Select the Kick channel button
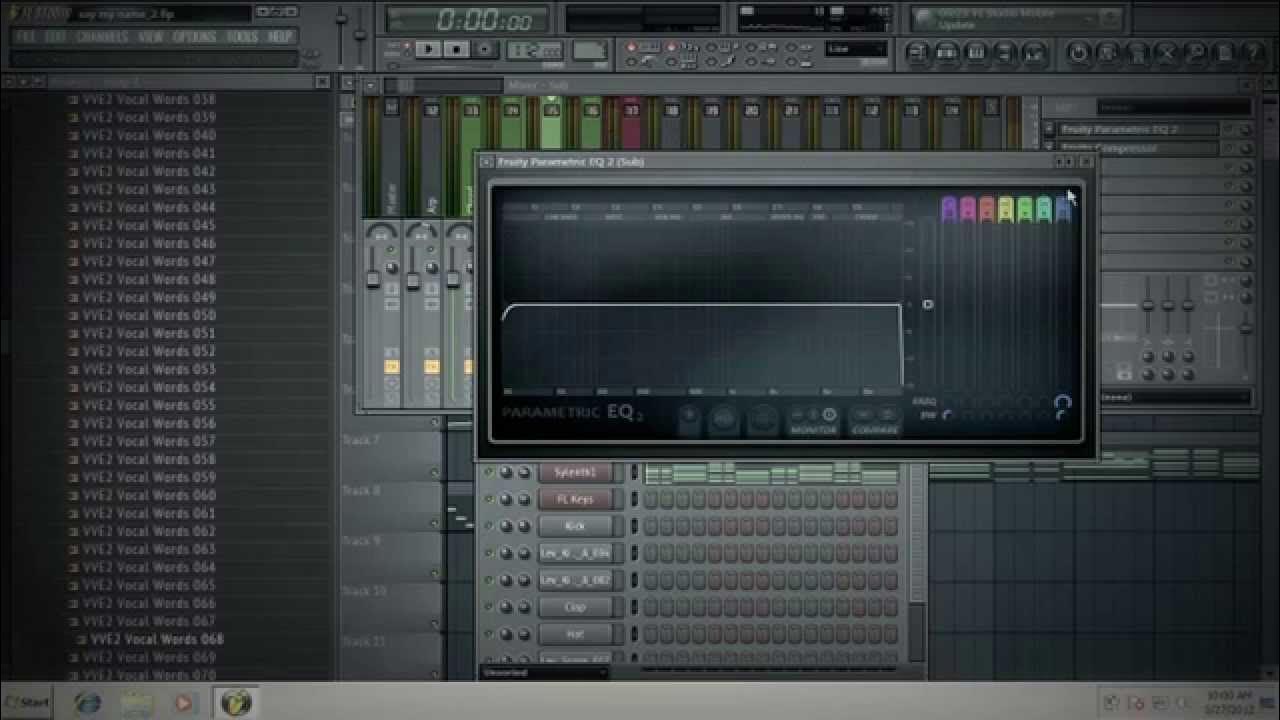 tap(575, 526)
